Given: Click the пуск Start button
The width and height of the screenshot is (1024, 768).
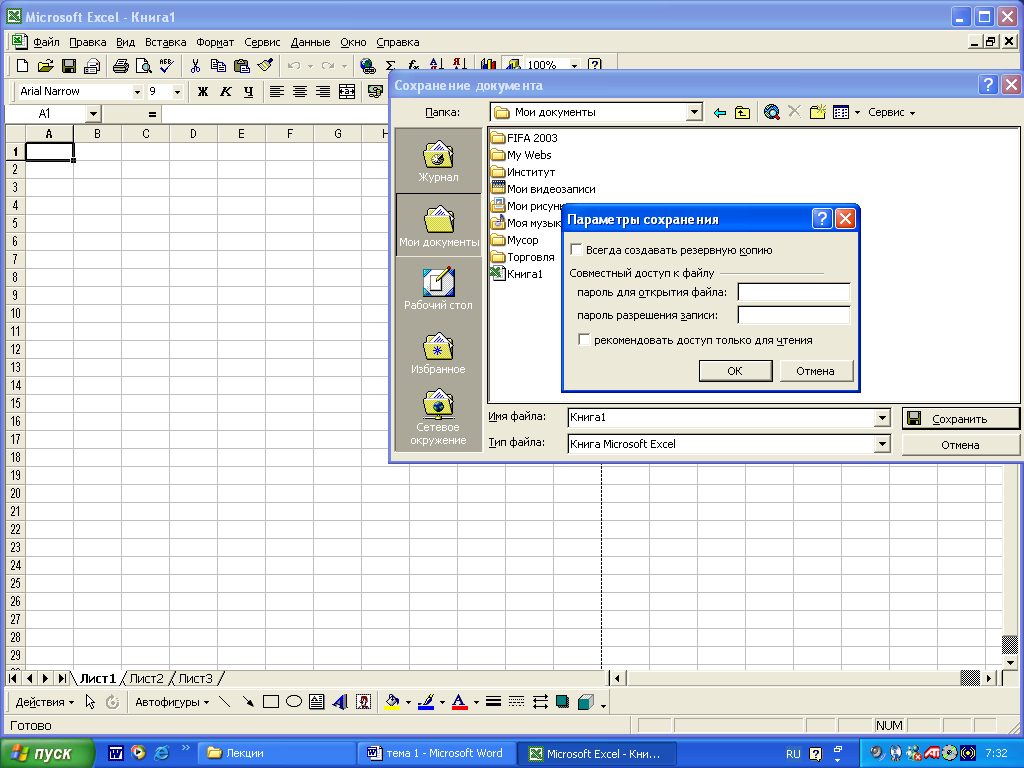Looking at the screenshot, I should pos(47,754).
